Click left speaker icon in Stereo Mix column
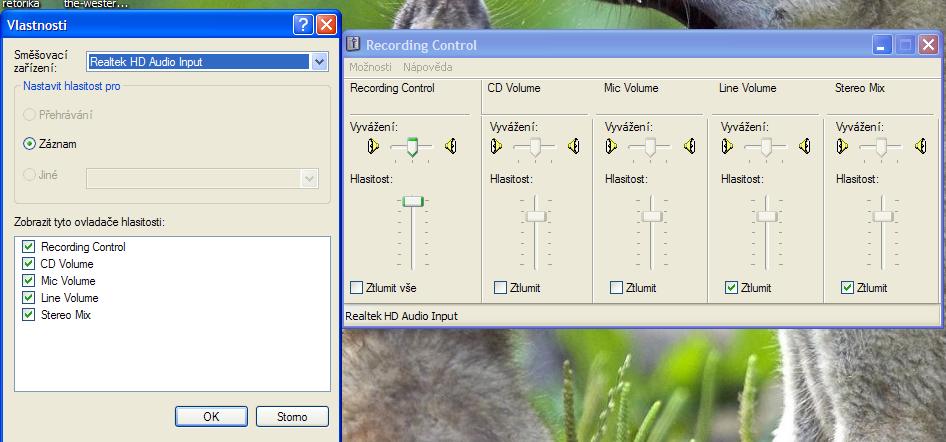946x442 pixels. pyautogui.click(x=843, y=146)
